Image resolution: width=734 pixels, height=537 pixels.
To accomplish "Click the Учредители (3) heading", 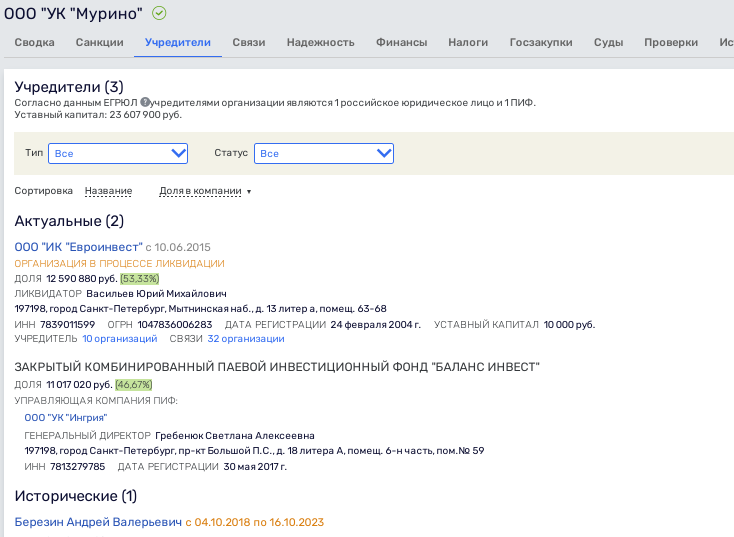I will 69,87.
